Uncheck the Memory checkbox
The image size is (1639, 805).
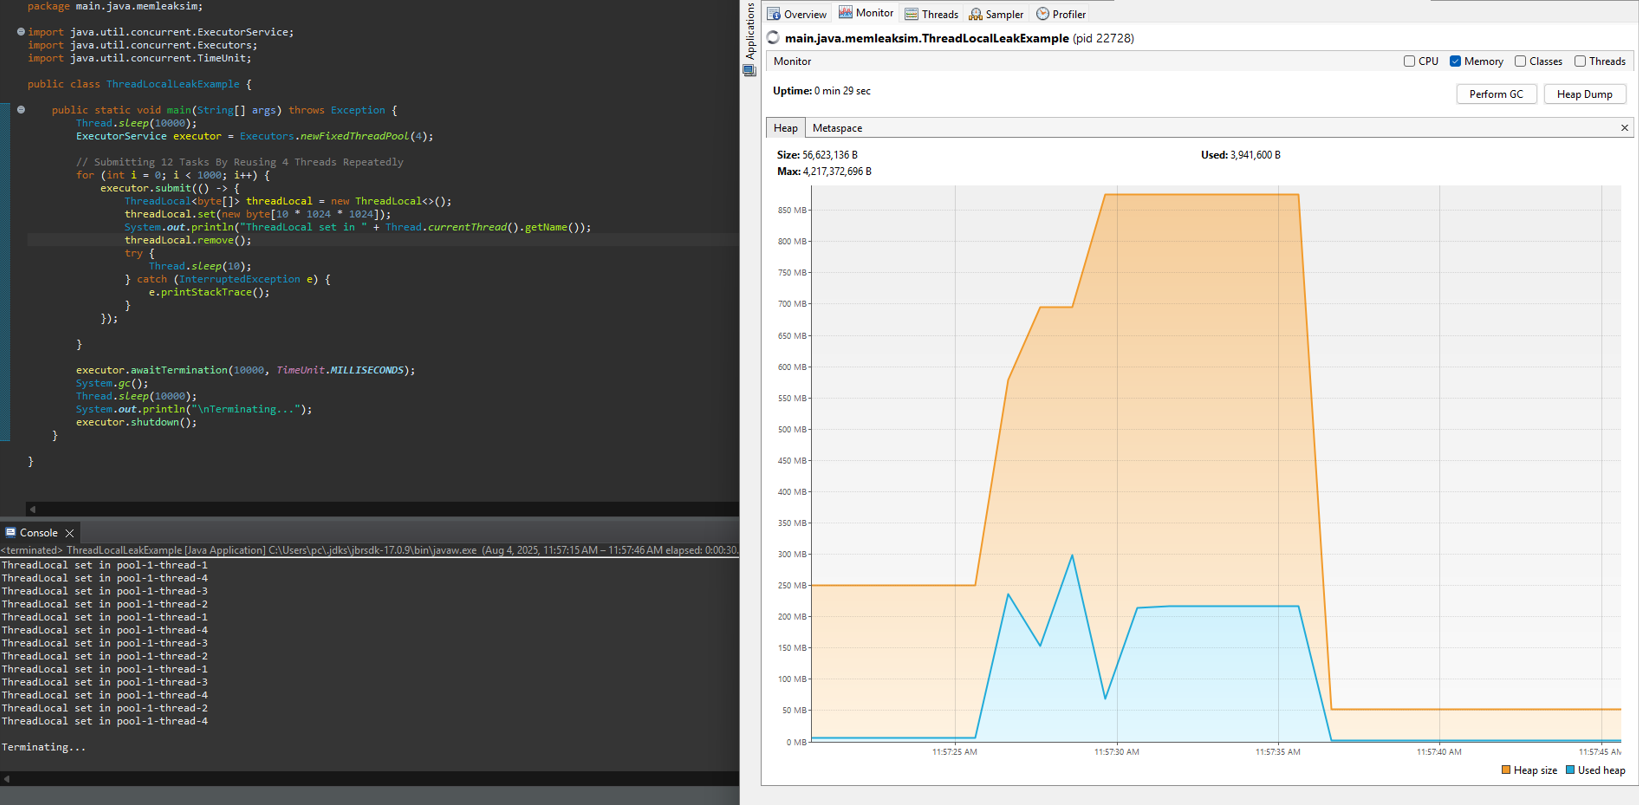pyautogui.click(x=1455, y=61)
